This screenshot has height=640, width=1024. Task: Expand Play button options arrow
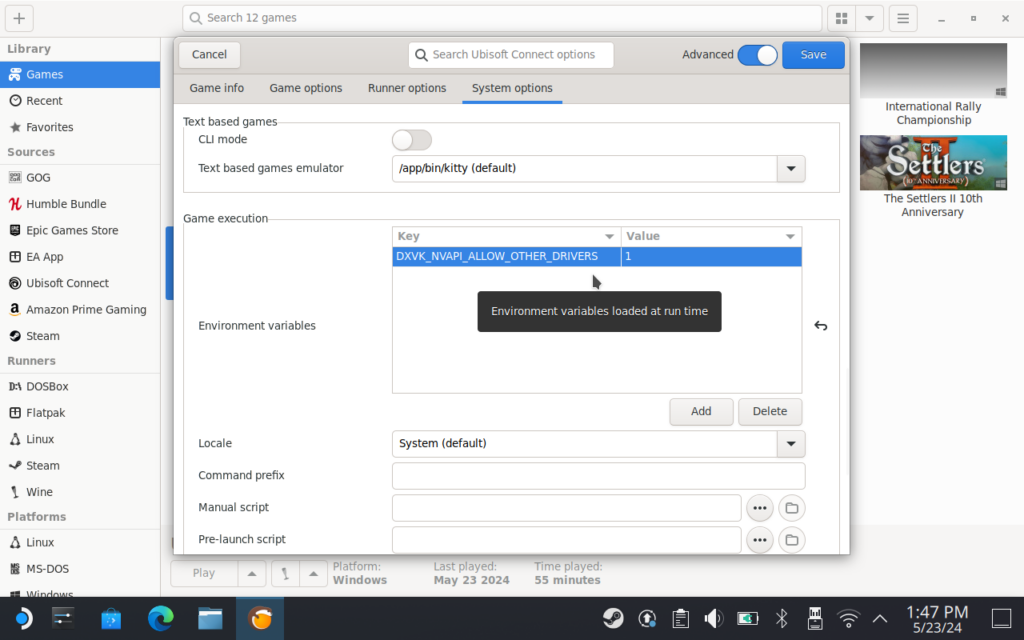coord(251,573)
